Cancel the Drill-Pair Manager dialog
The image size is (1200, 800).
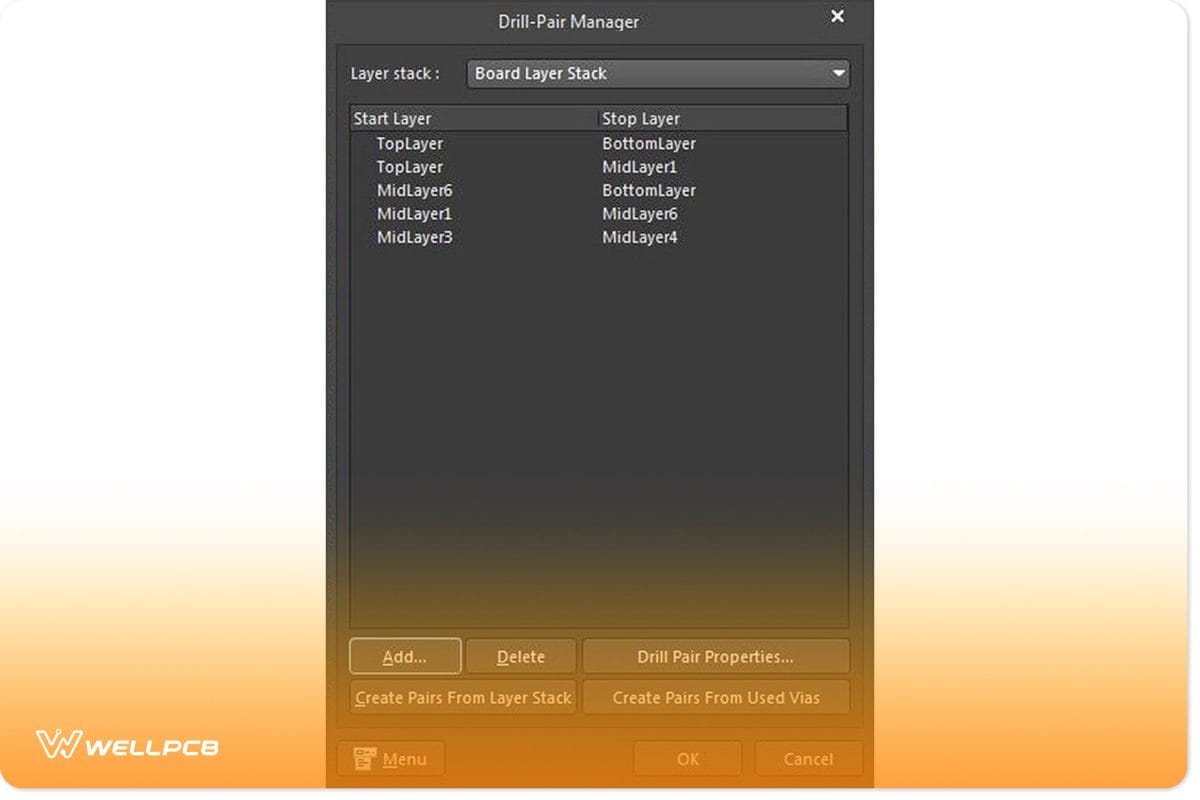point(808,758)
